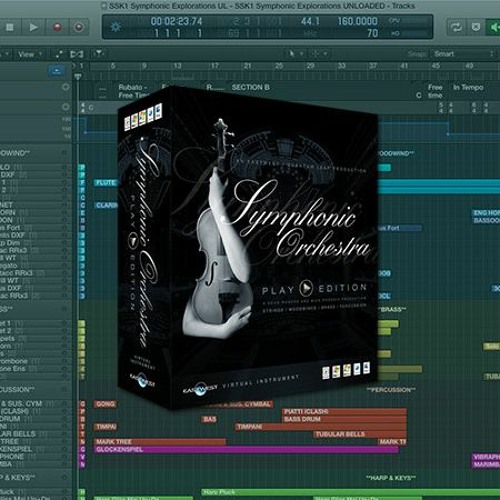
Task: Click the bar position 1 1 1 1
Action: pos(178,33)
